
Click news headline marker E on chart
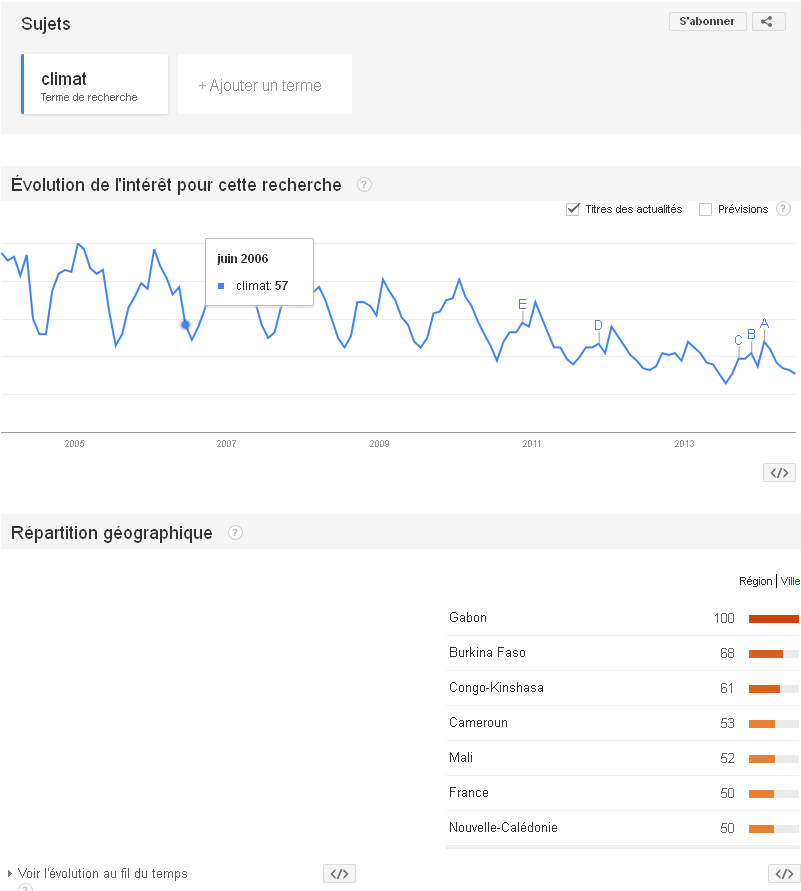point(522,304)
